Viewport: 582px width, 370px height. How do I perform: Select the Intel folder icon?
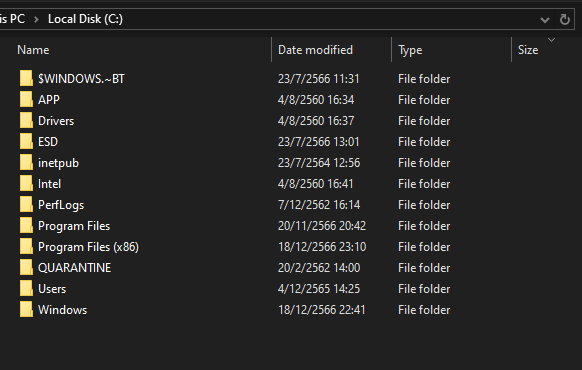[26, 184]
